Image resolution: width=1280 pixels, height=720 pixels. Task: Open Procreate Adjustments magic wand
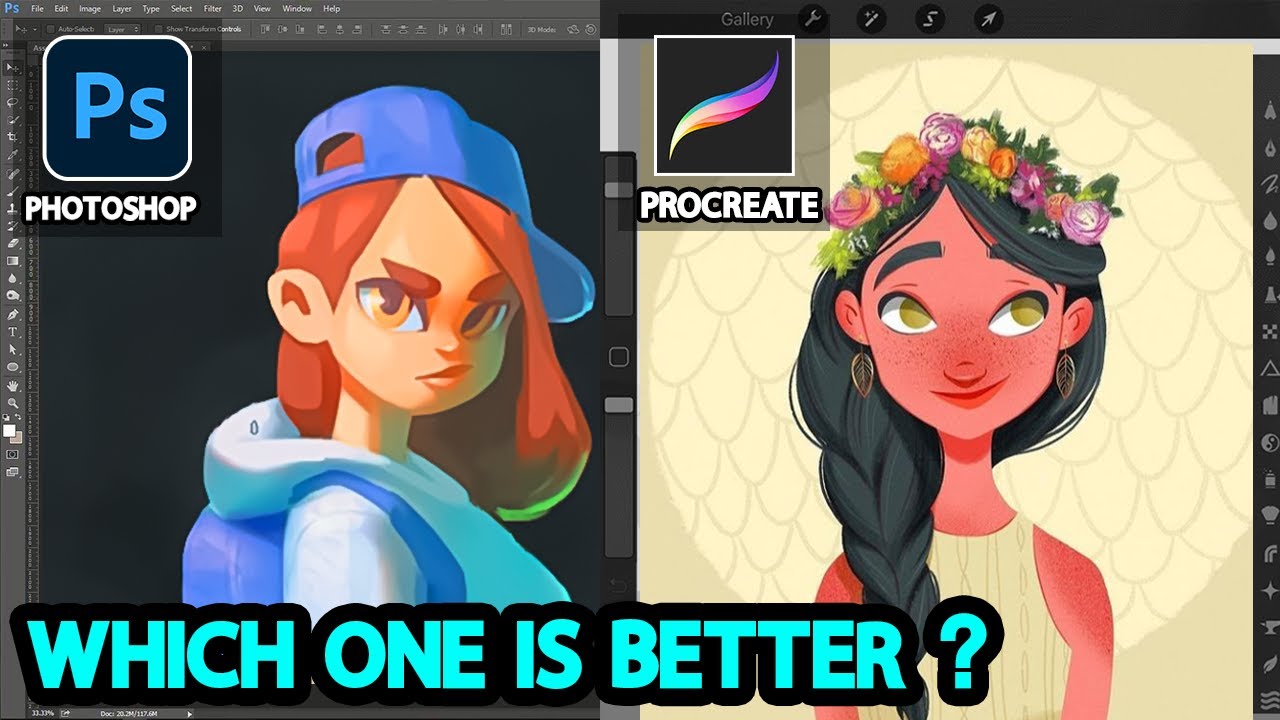tap(872, 19)
